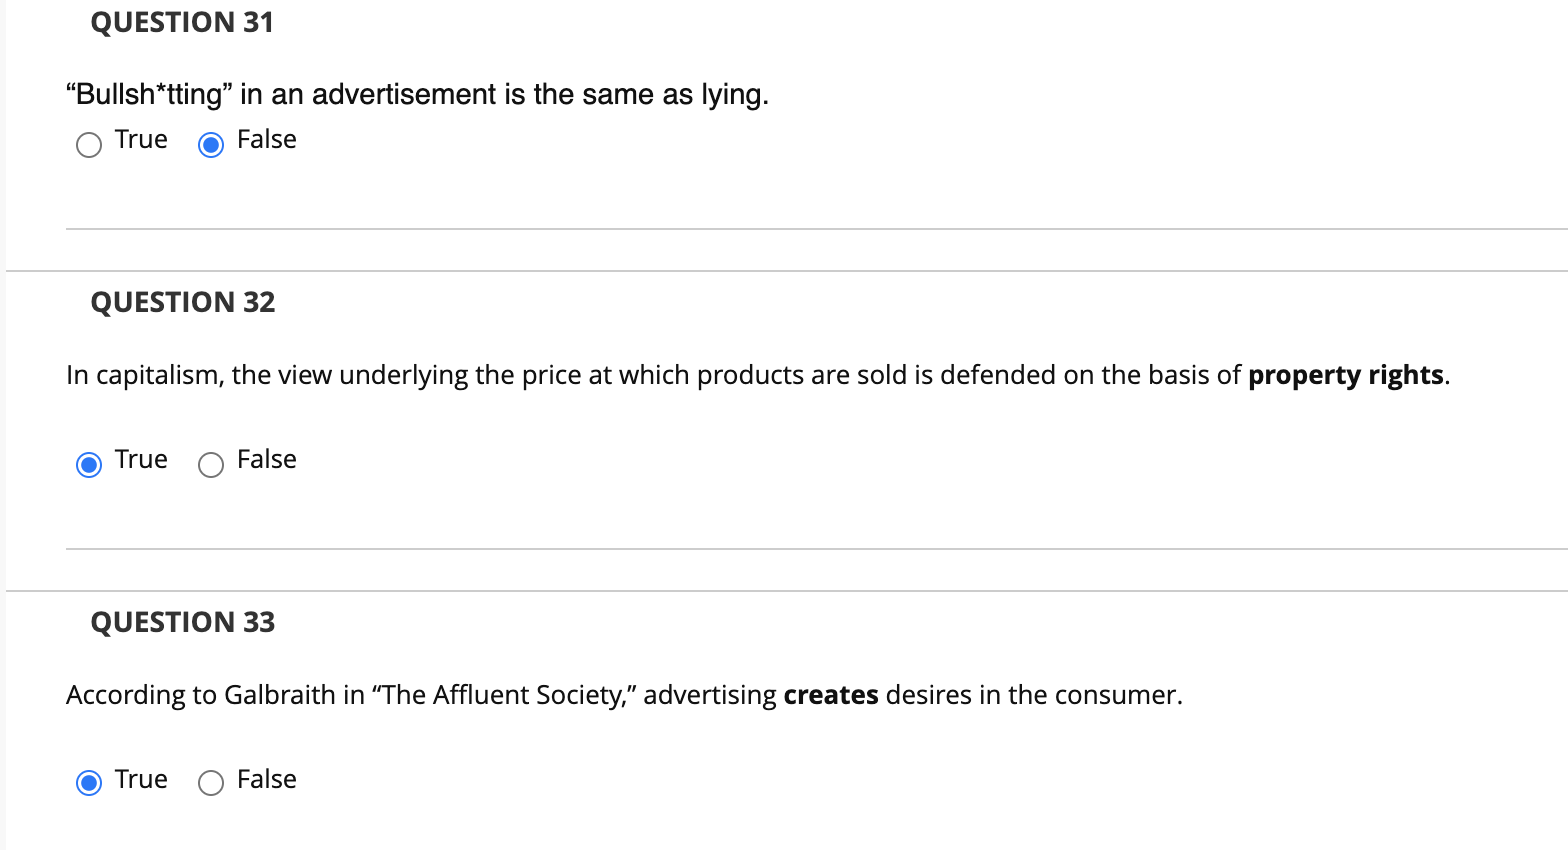1568x850 pixels.
Task: Click the QUESTION 31 heading
Action: pos(181,22)
